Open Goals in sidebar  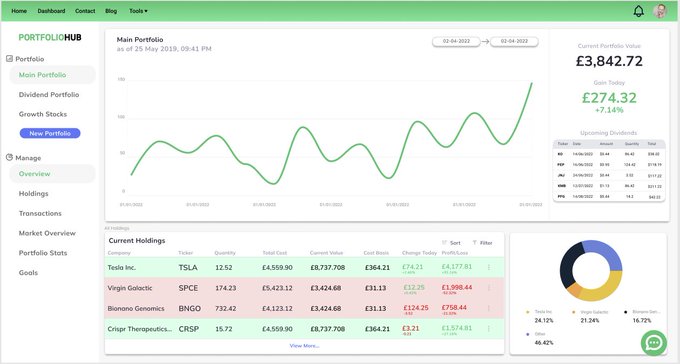(28, 272)
